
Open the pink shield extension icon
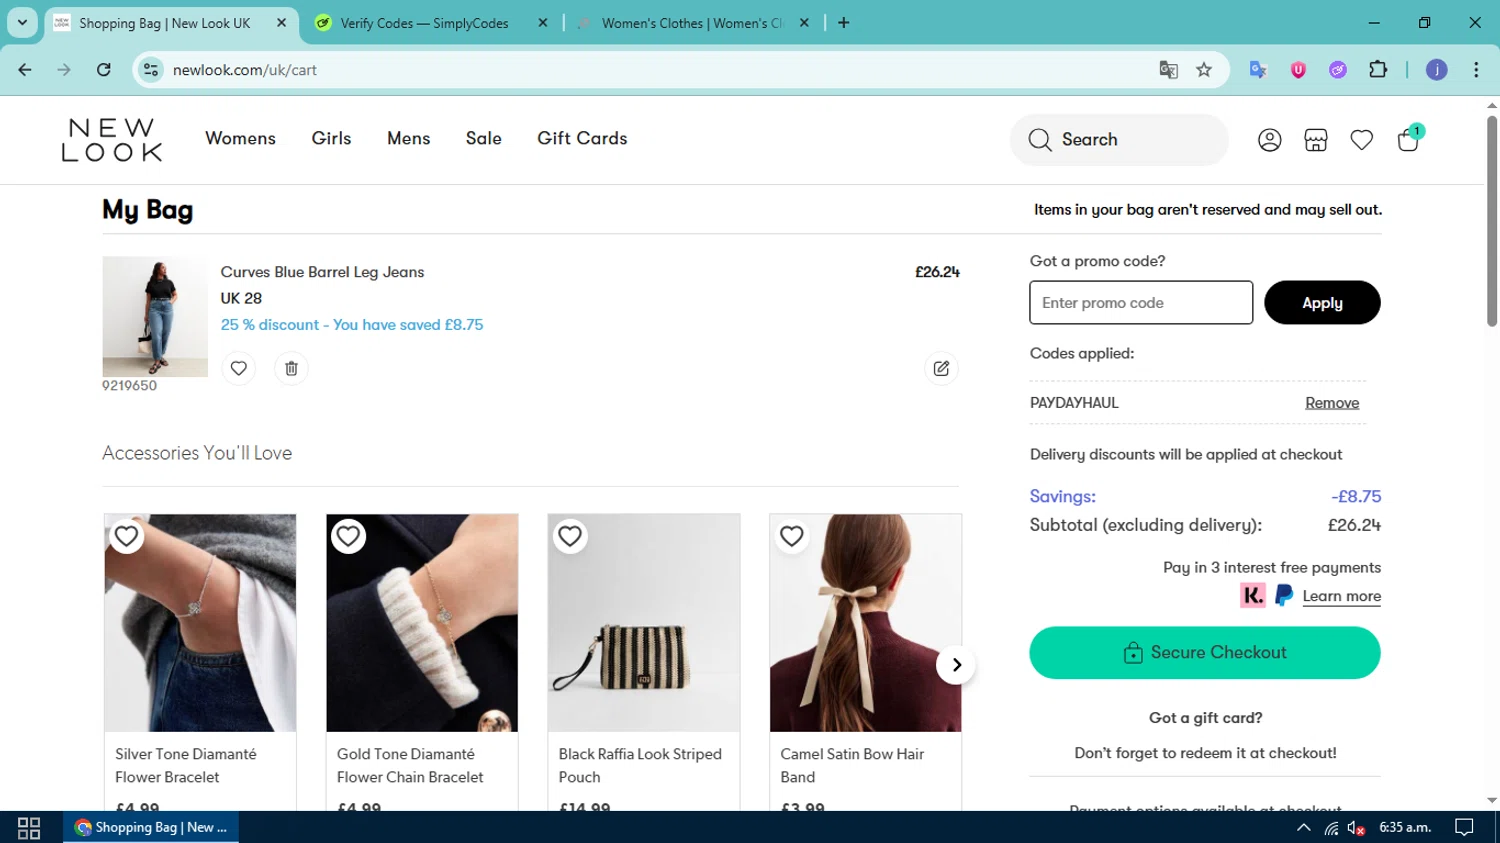(1298, 69)
